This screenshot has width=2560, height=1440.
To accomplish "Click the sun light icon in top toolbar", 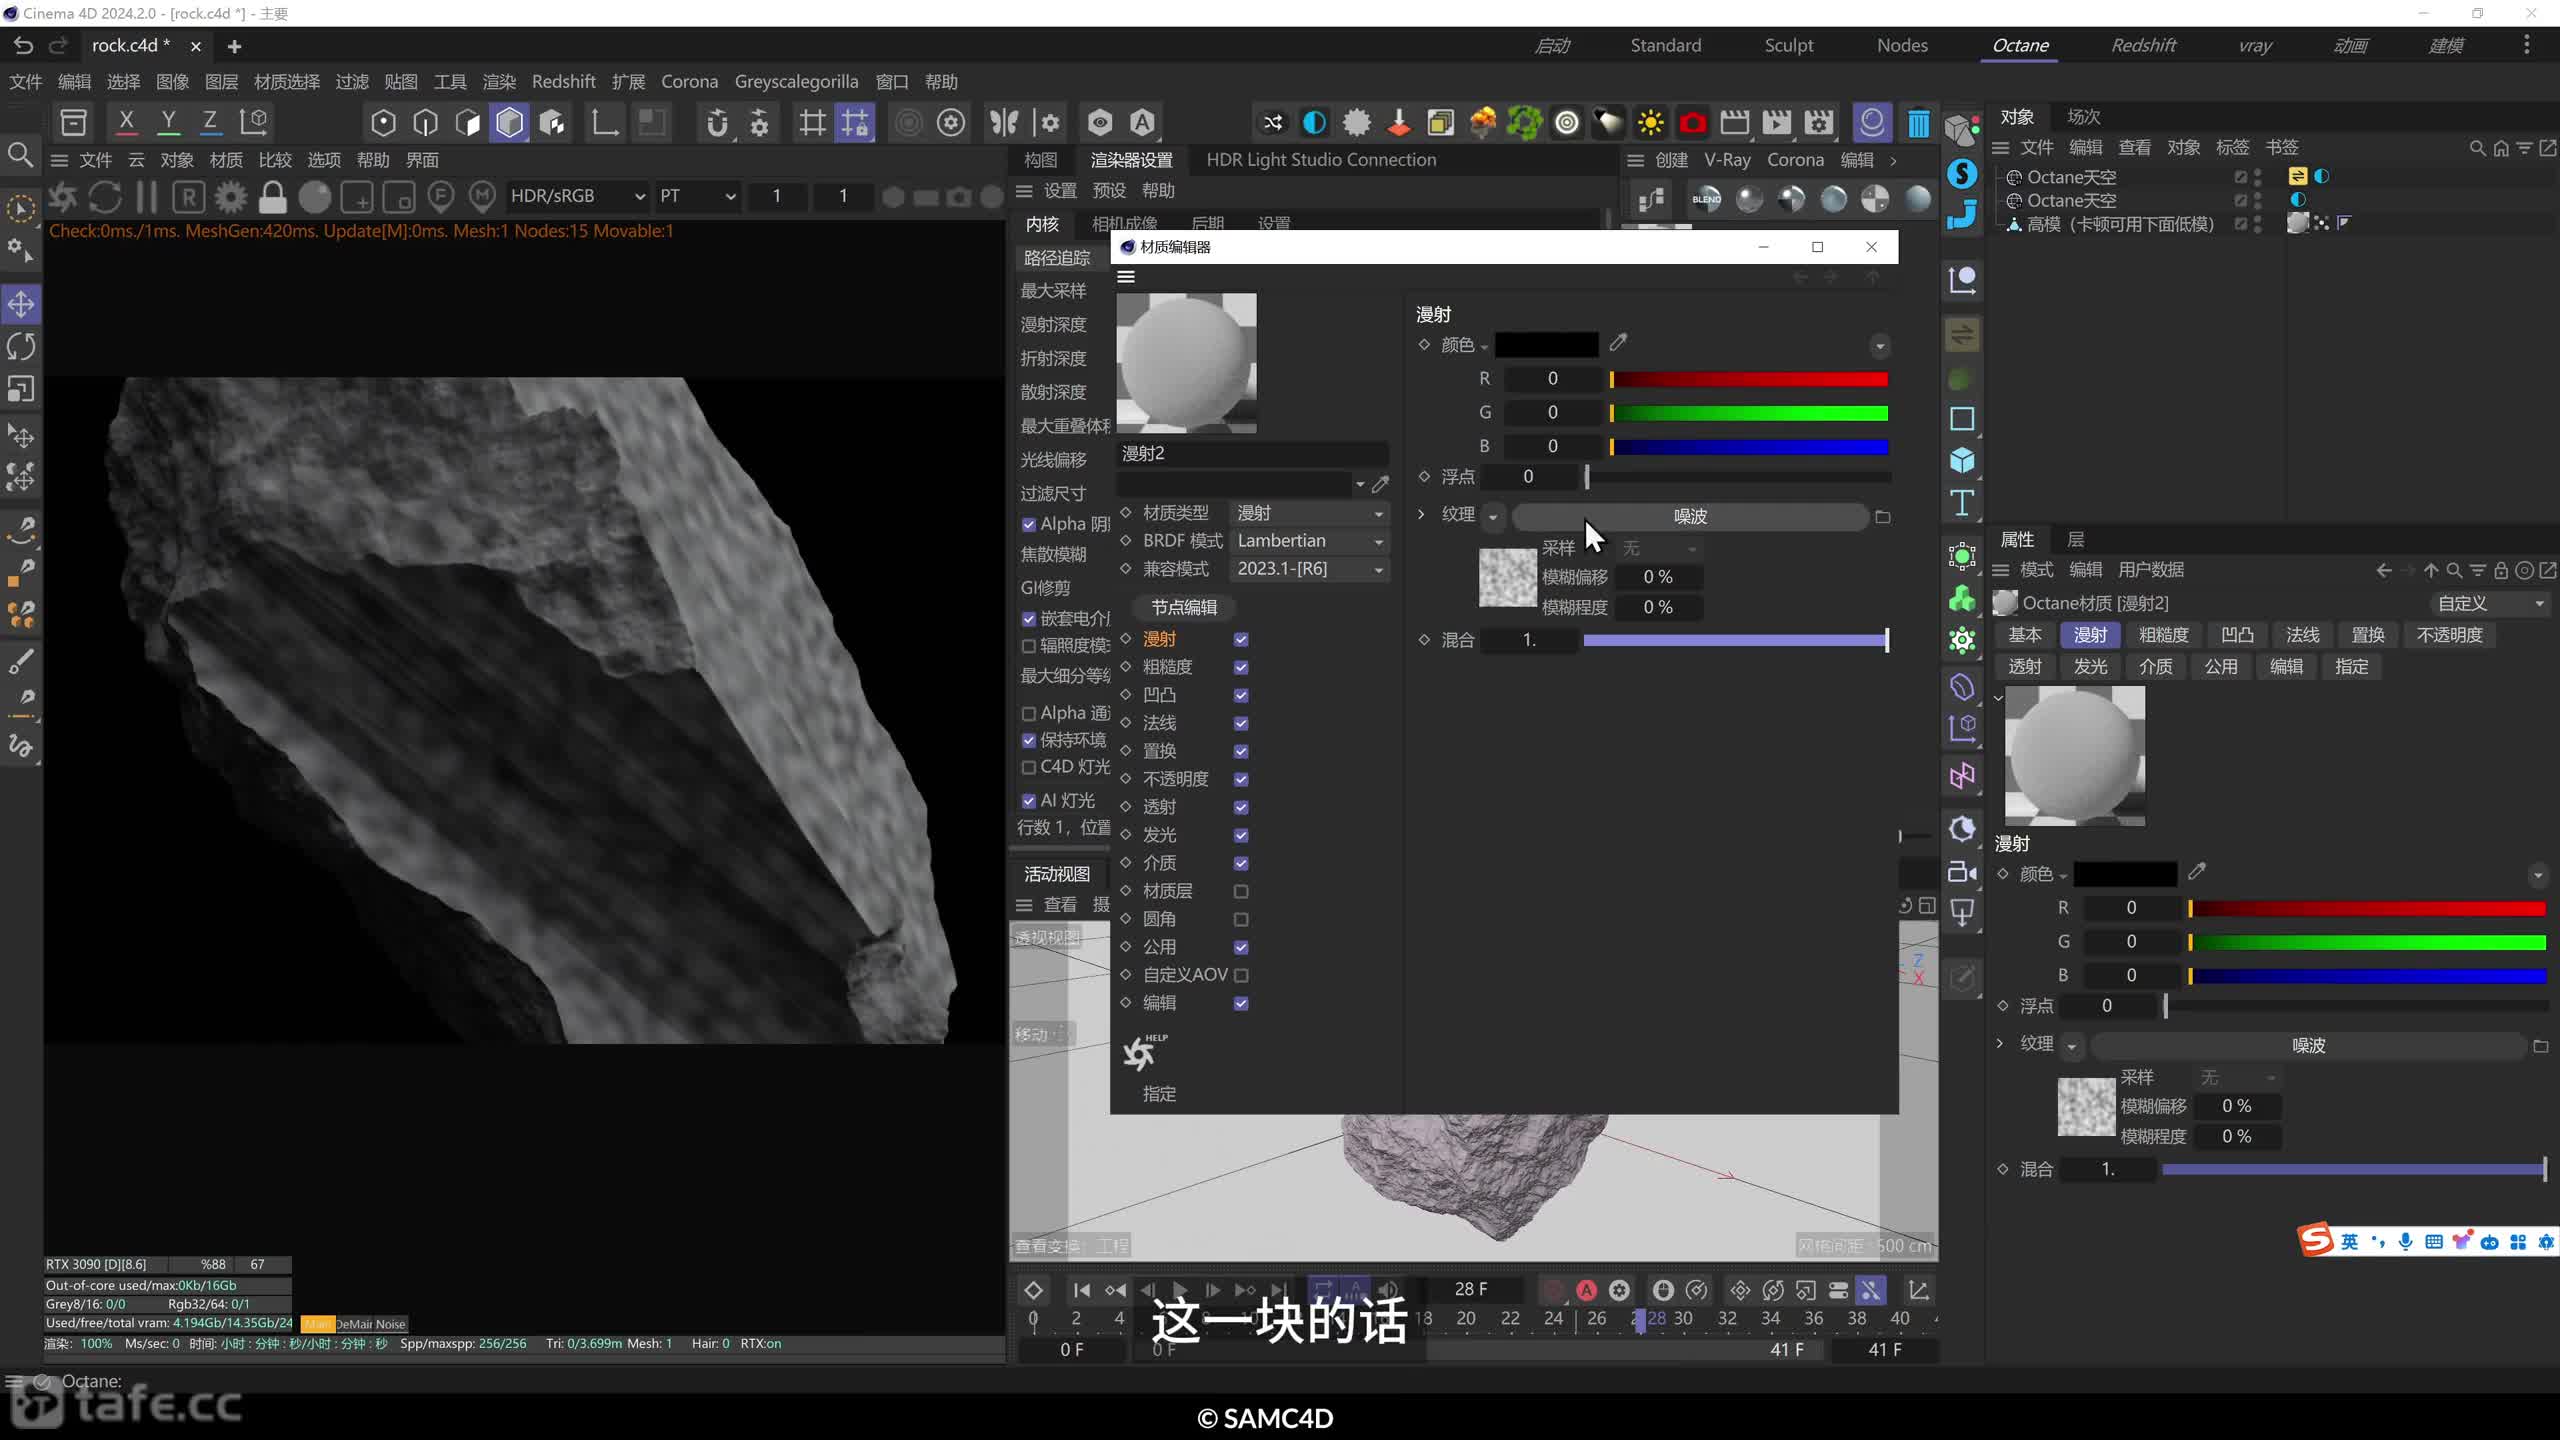I will pyautogui.click(x=1650, y=123).
